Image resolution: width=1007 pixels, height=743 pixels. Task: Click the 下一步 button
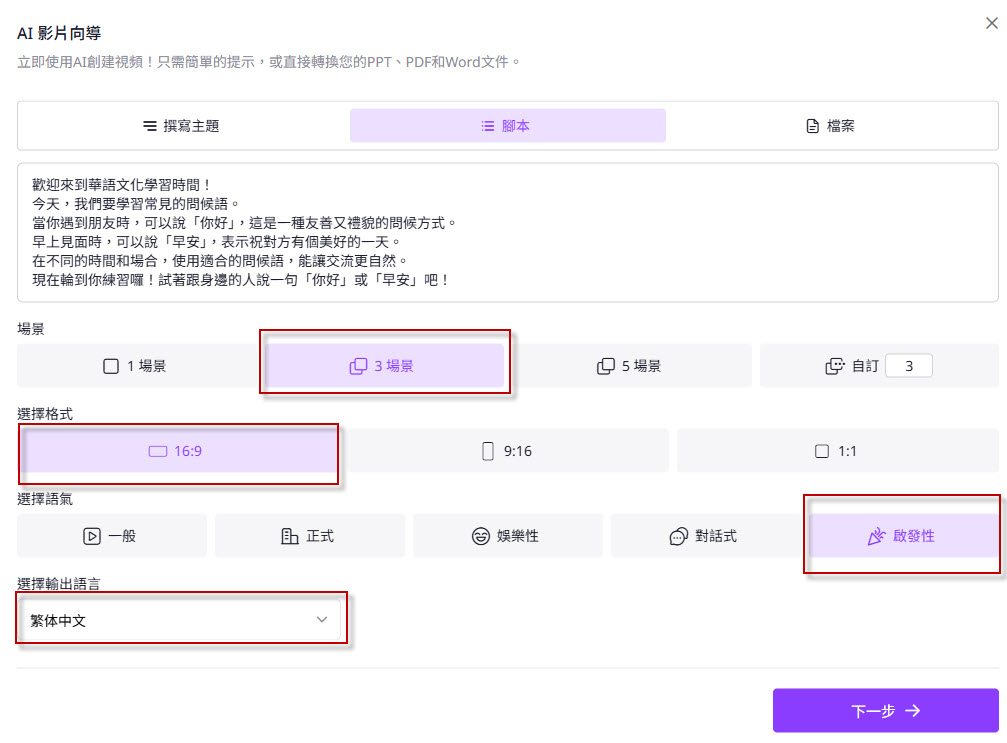pyautogui.click(x=885, y=711)
